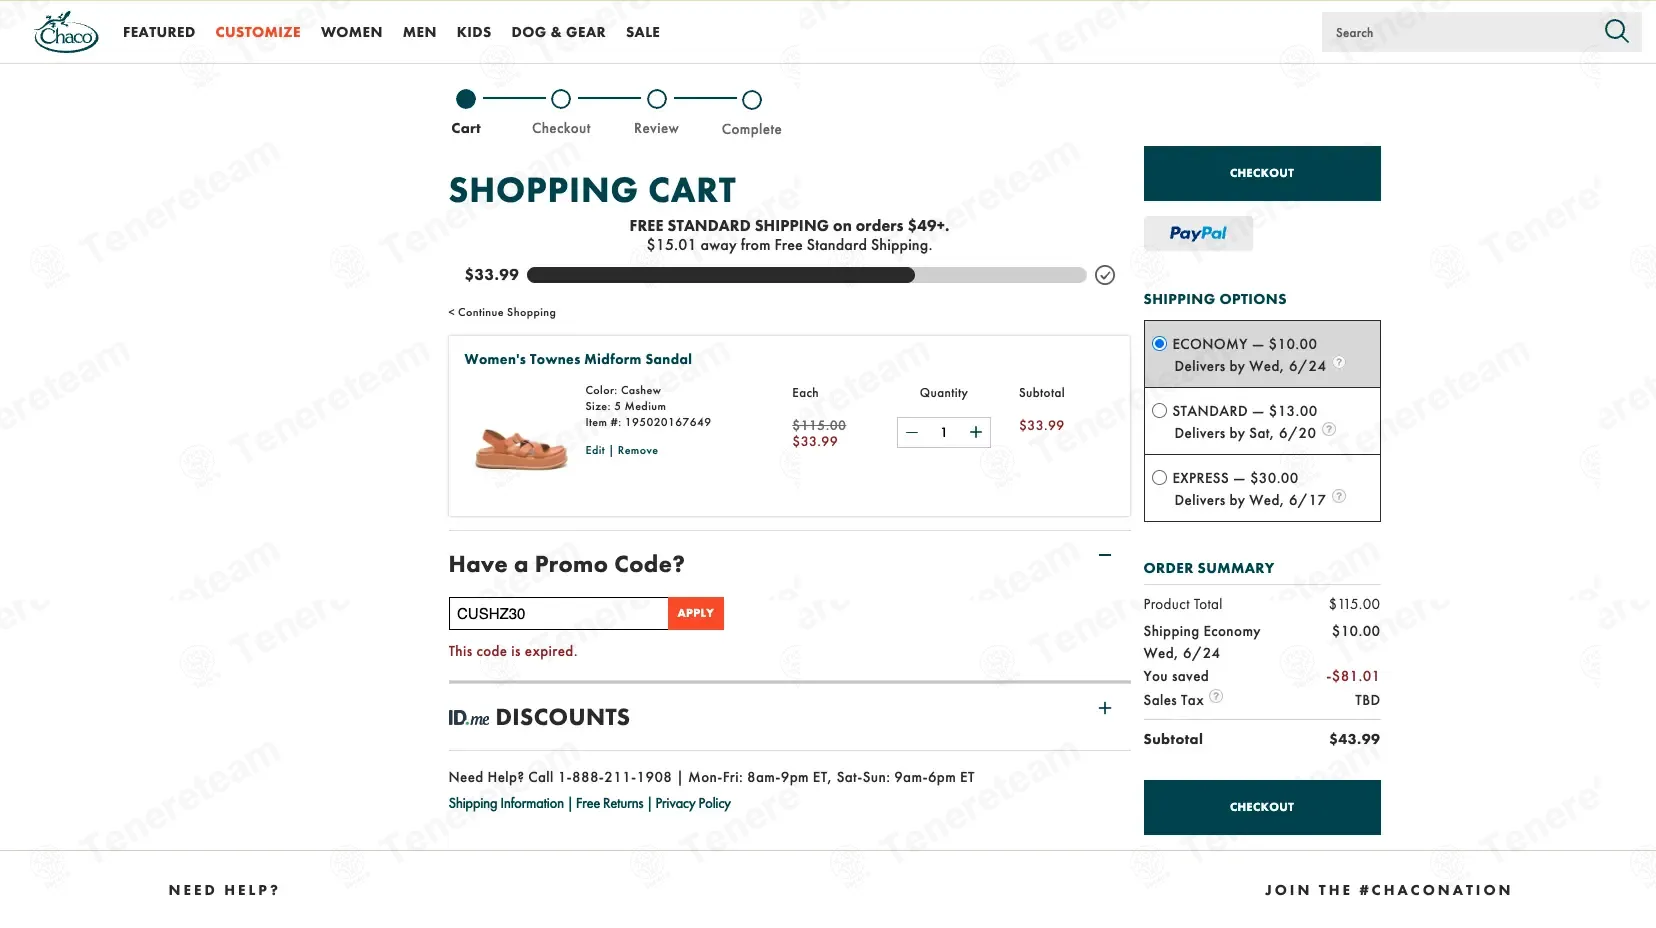The height and width of the screenshot is (928, 1656).
Task: Open the Dog & Gear menu
Action: tap(558, 32)
